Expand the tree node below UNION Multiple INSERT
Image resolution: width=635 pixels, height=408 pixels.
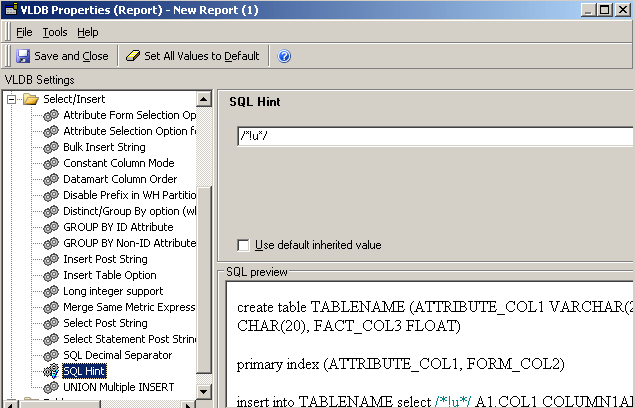pyautogui.click(x=12, y=402)
